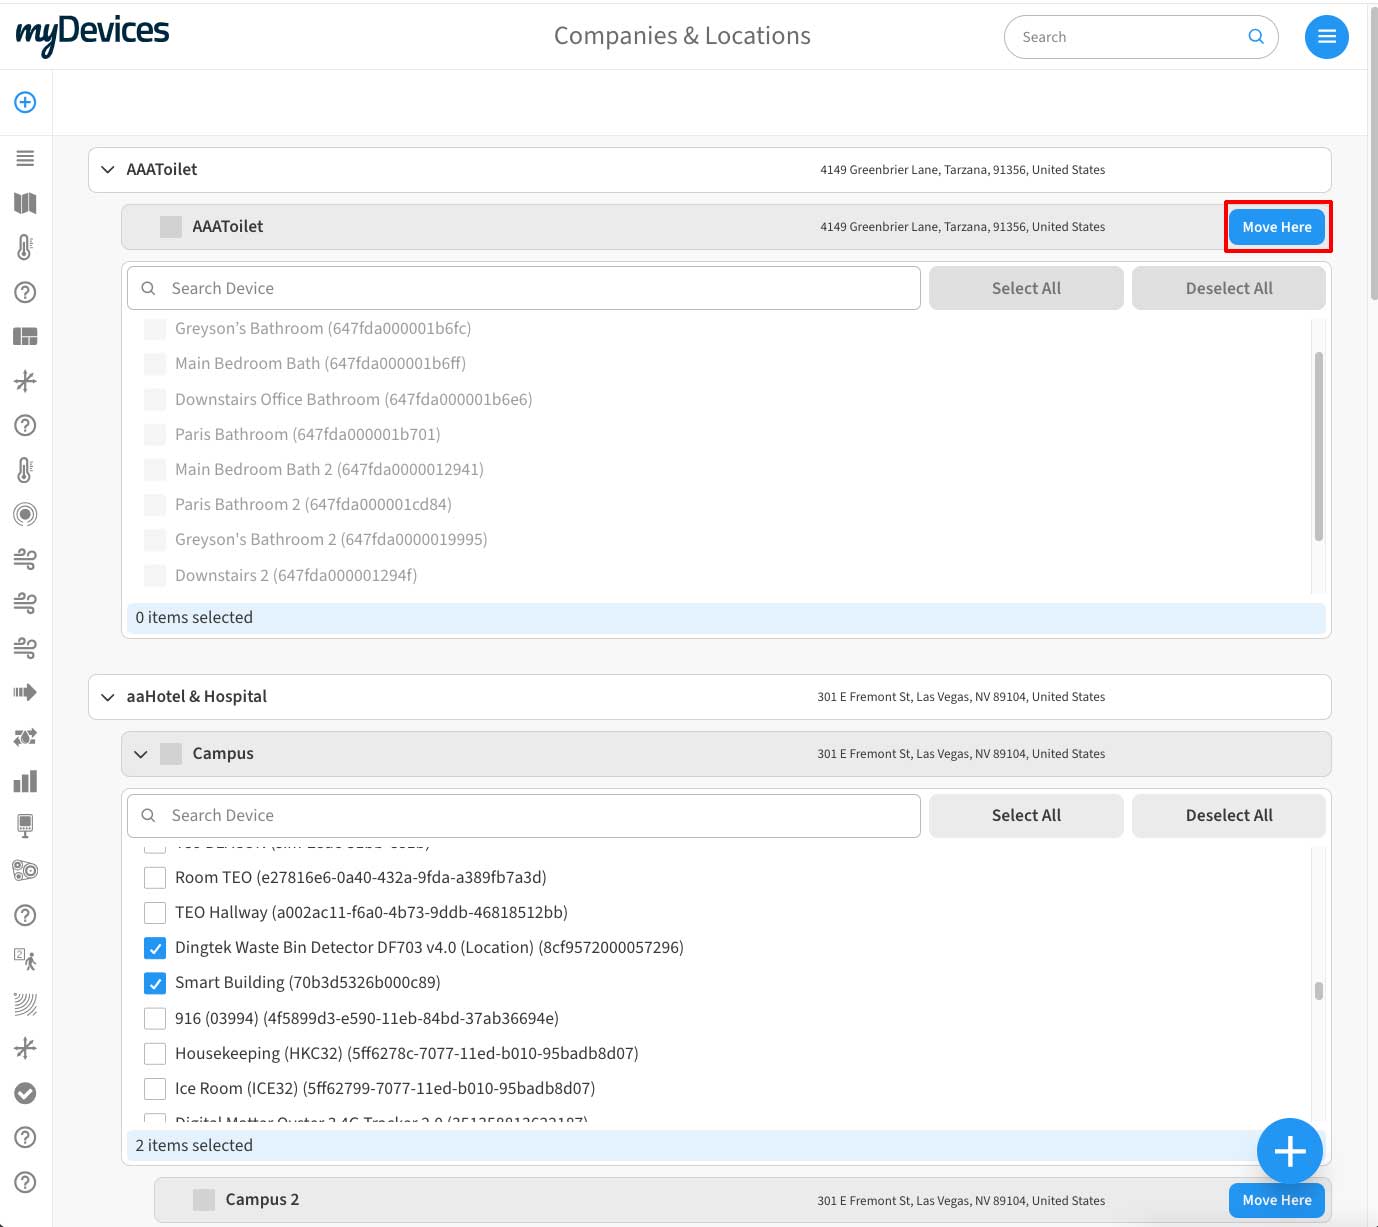Click the add device plus icon in sidebar
The image size is (1378, 1227).
click(25, 102)
